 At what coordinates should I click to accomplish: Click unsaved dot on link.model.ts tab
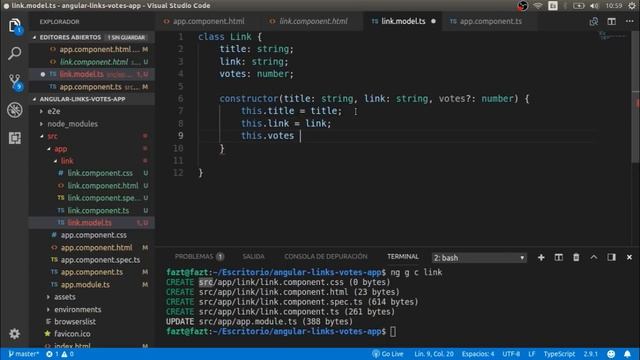(433, 21)
